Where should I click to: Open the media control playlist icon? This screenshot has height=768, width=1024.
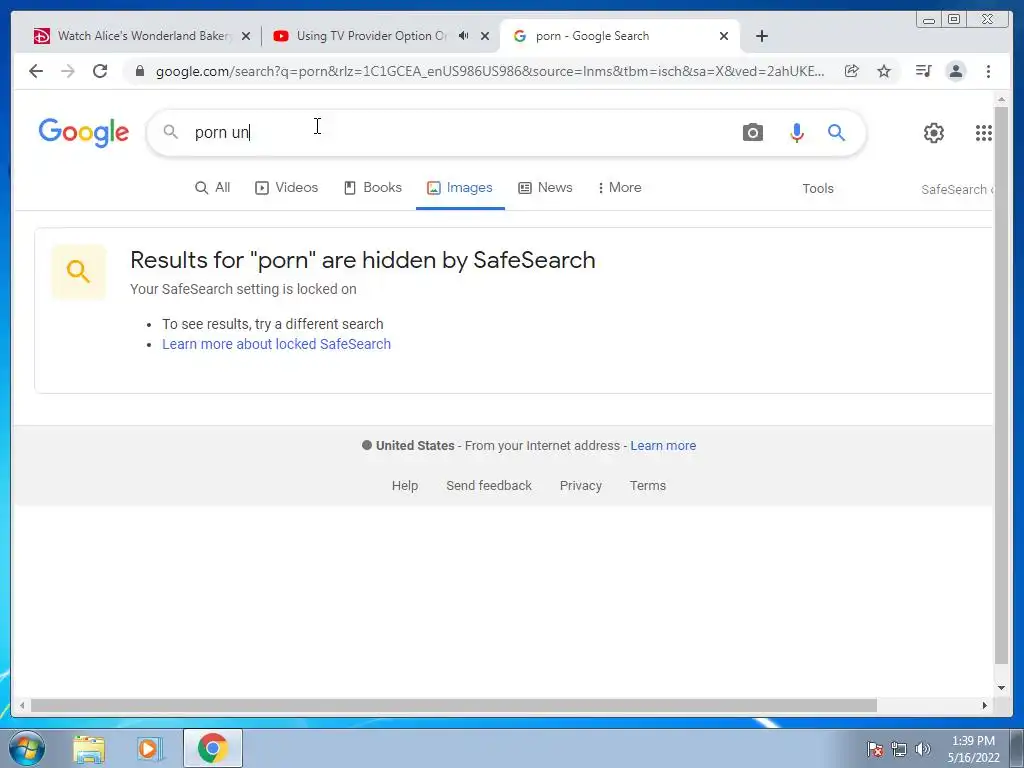[923, 71]
